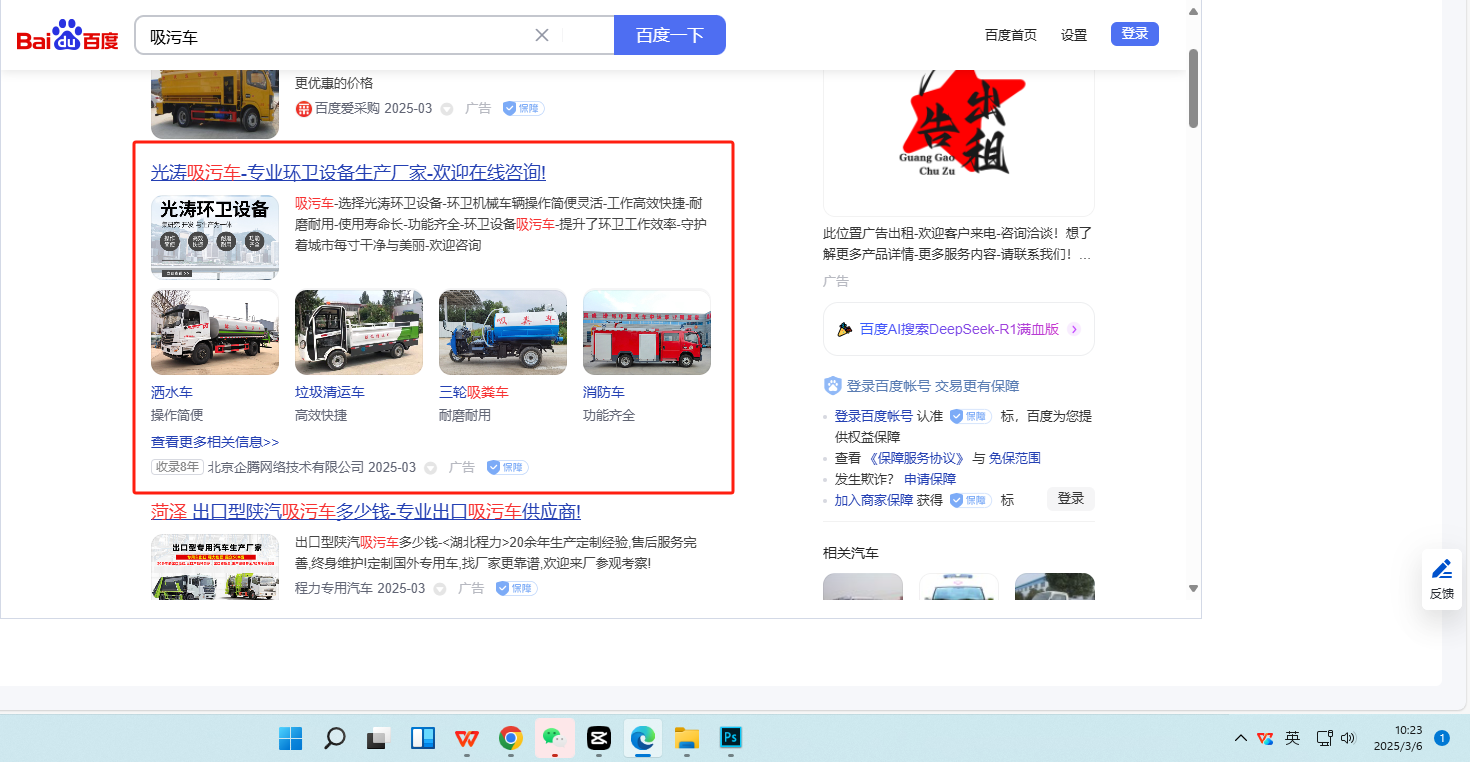Click the 登录 button beside 加入商家保障
The height and width of the screenshot is (762, 1470).
[1071, 498]
